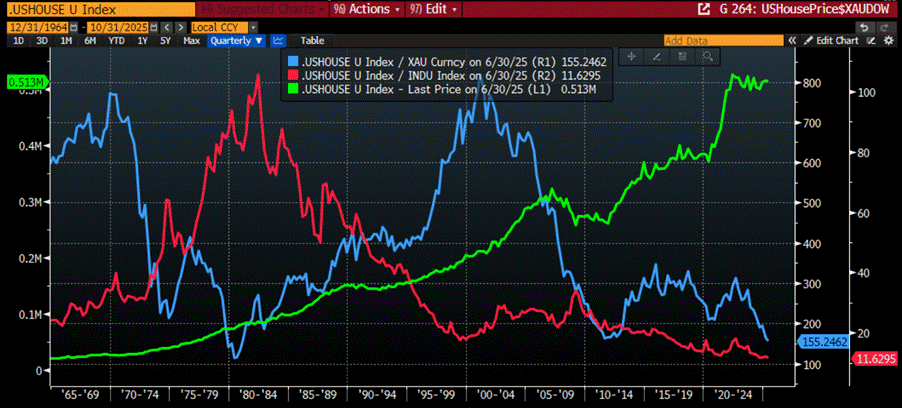Open annotation pencil icon beside settings gear
The image size is (902, 408).
872,40
